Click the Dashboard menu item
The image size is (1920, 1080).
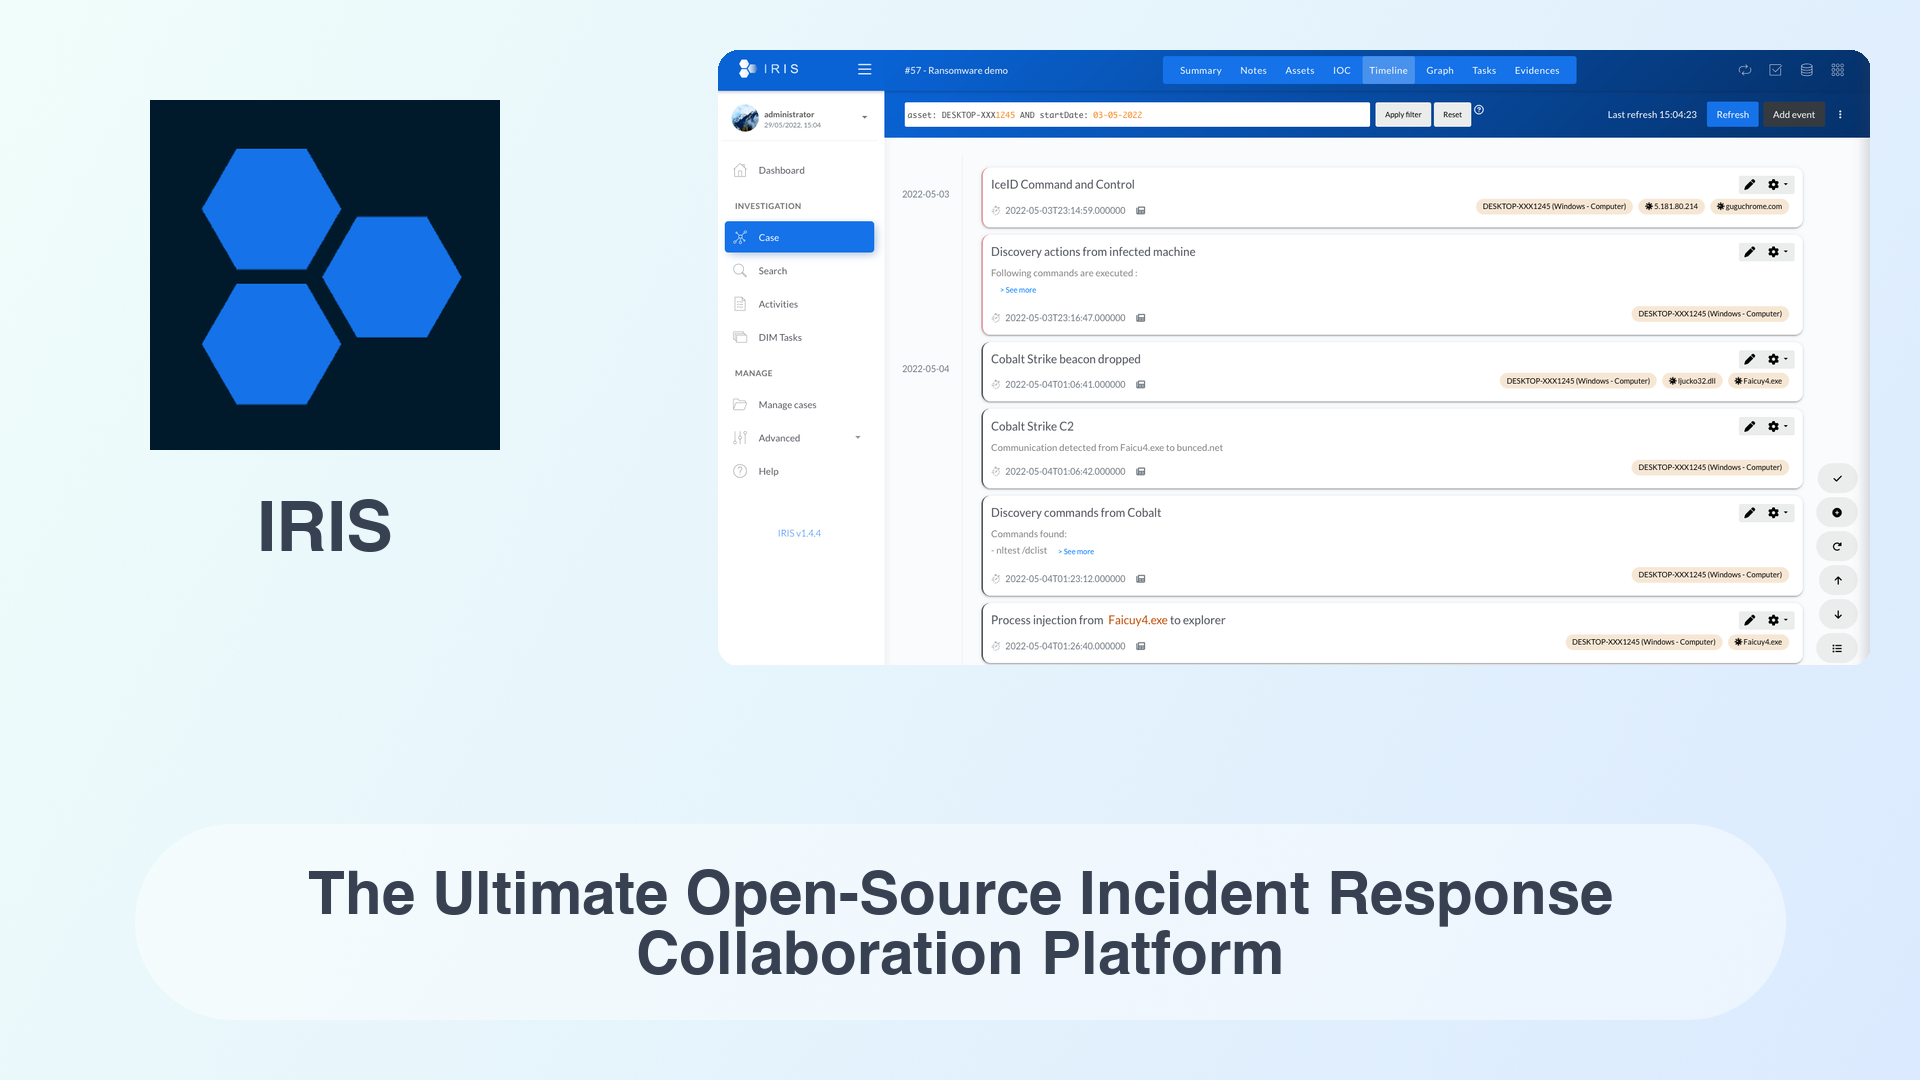pos(781,170)
